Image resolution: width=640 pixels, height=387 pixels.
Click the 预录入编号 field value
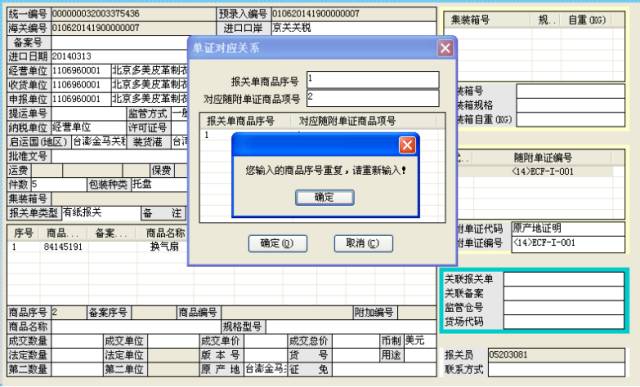pos(353,14)
